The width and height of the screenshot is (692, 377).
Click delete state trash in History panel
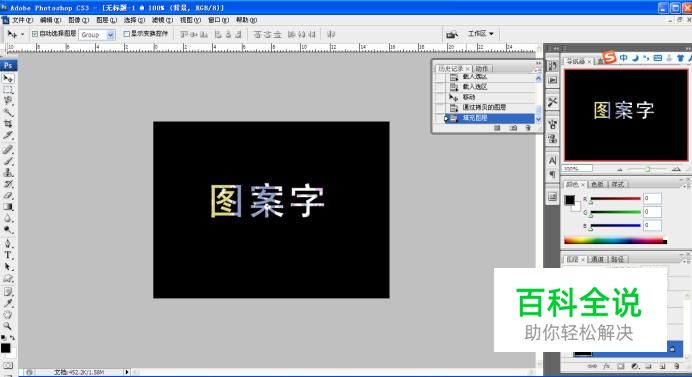[x=528, y=128]
